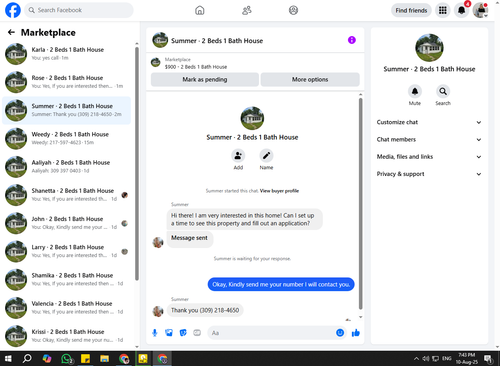Open WhatsApp from the taskbar
Screen dimensions: 500x366
(67, 359)
